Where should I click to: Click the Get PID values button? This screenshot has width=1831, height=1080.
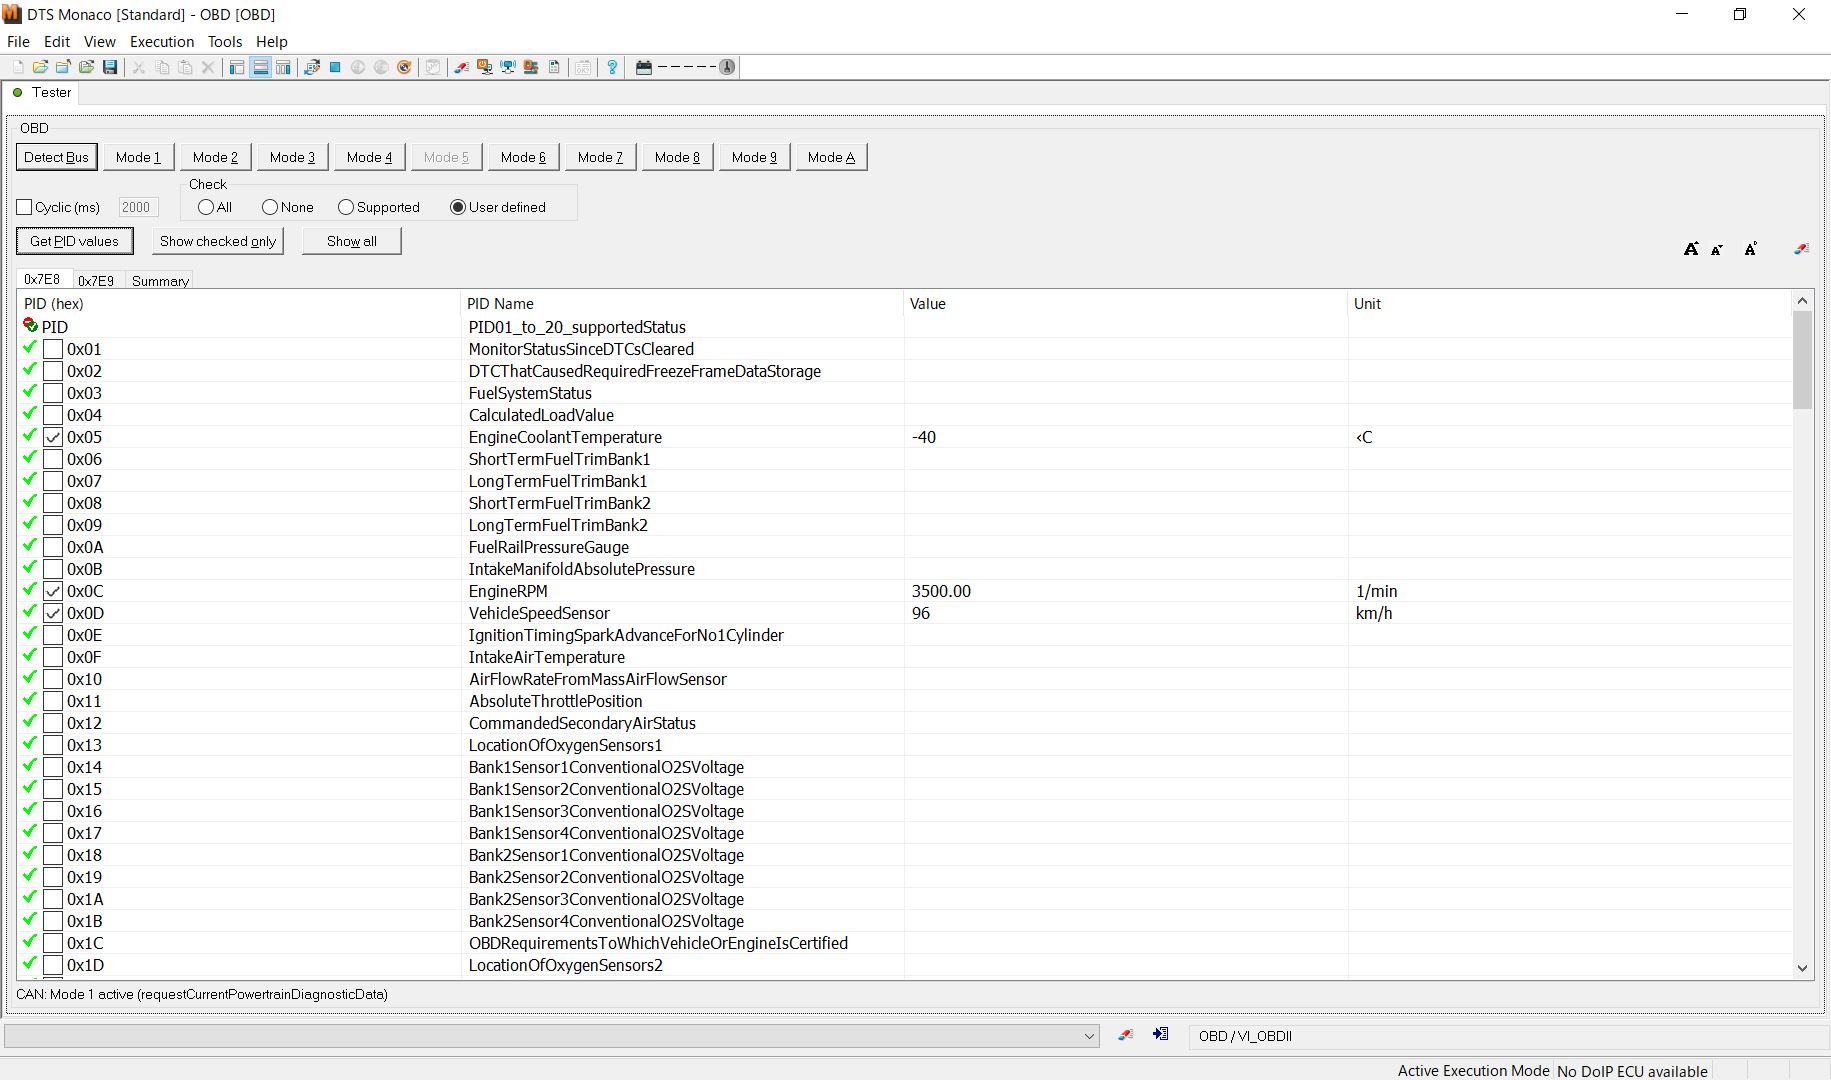(74, 241)
